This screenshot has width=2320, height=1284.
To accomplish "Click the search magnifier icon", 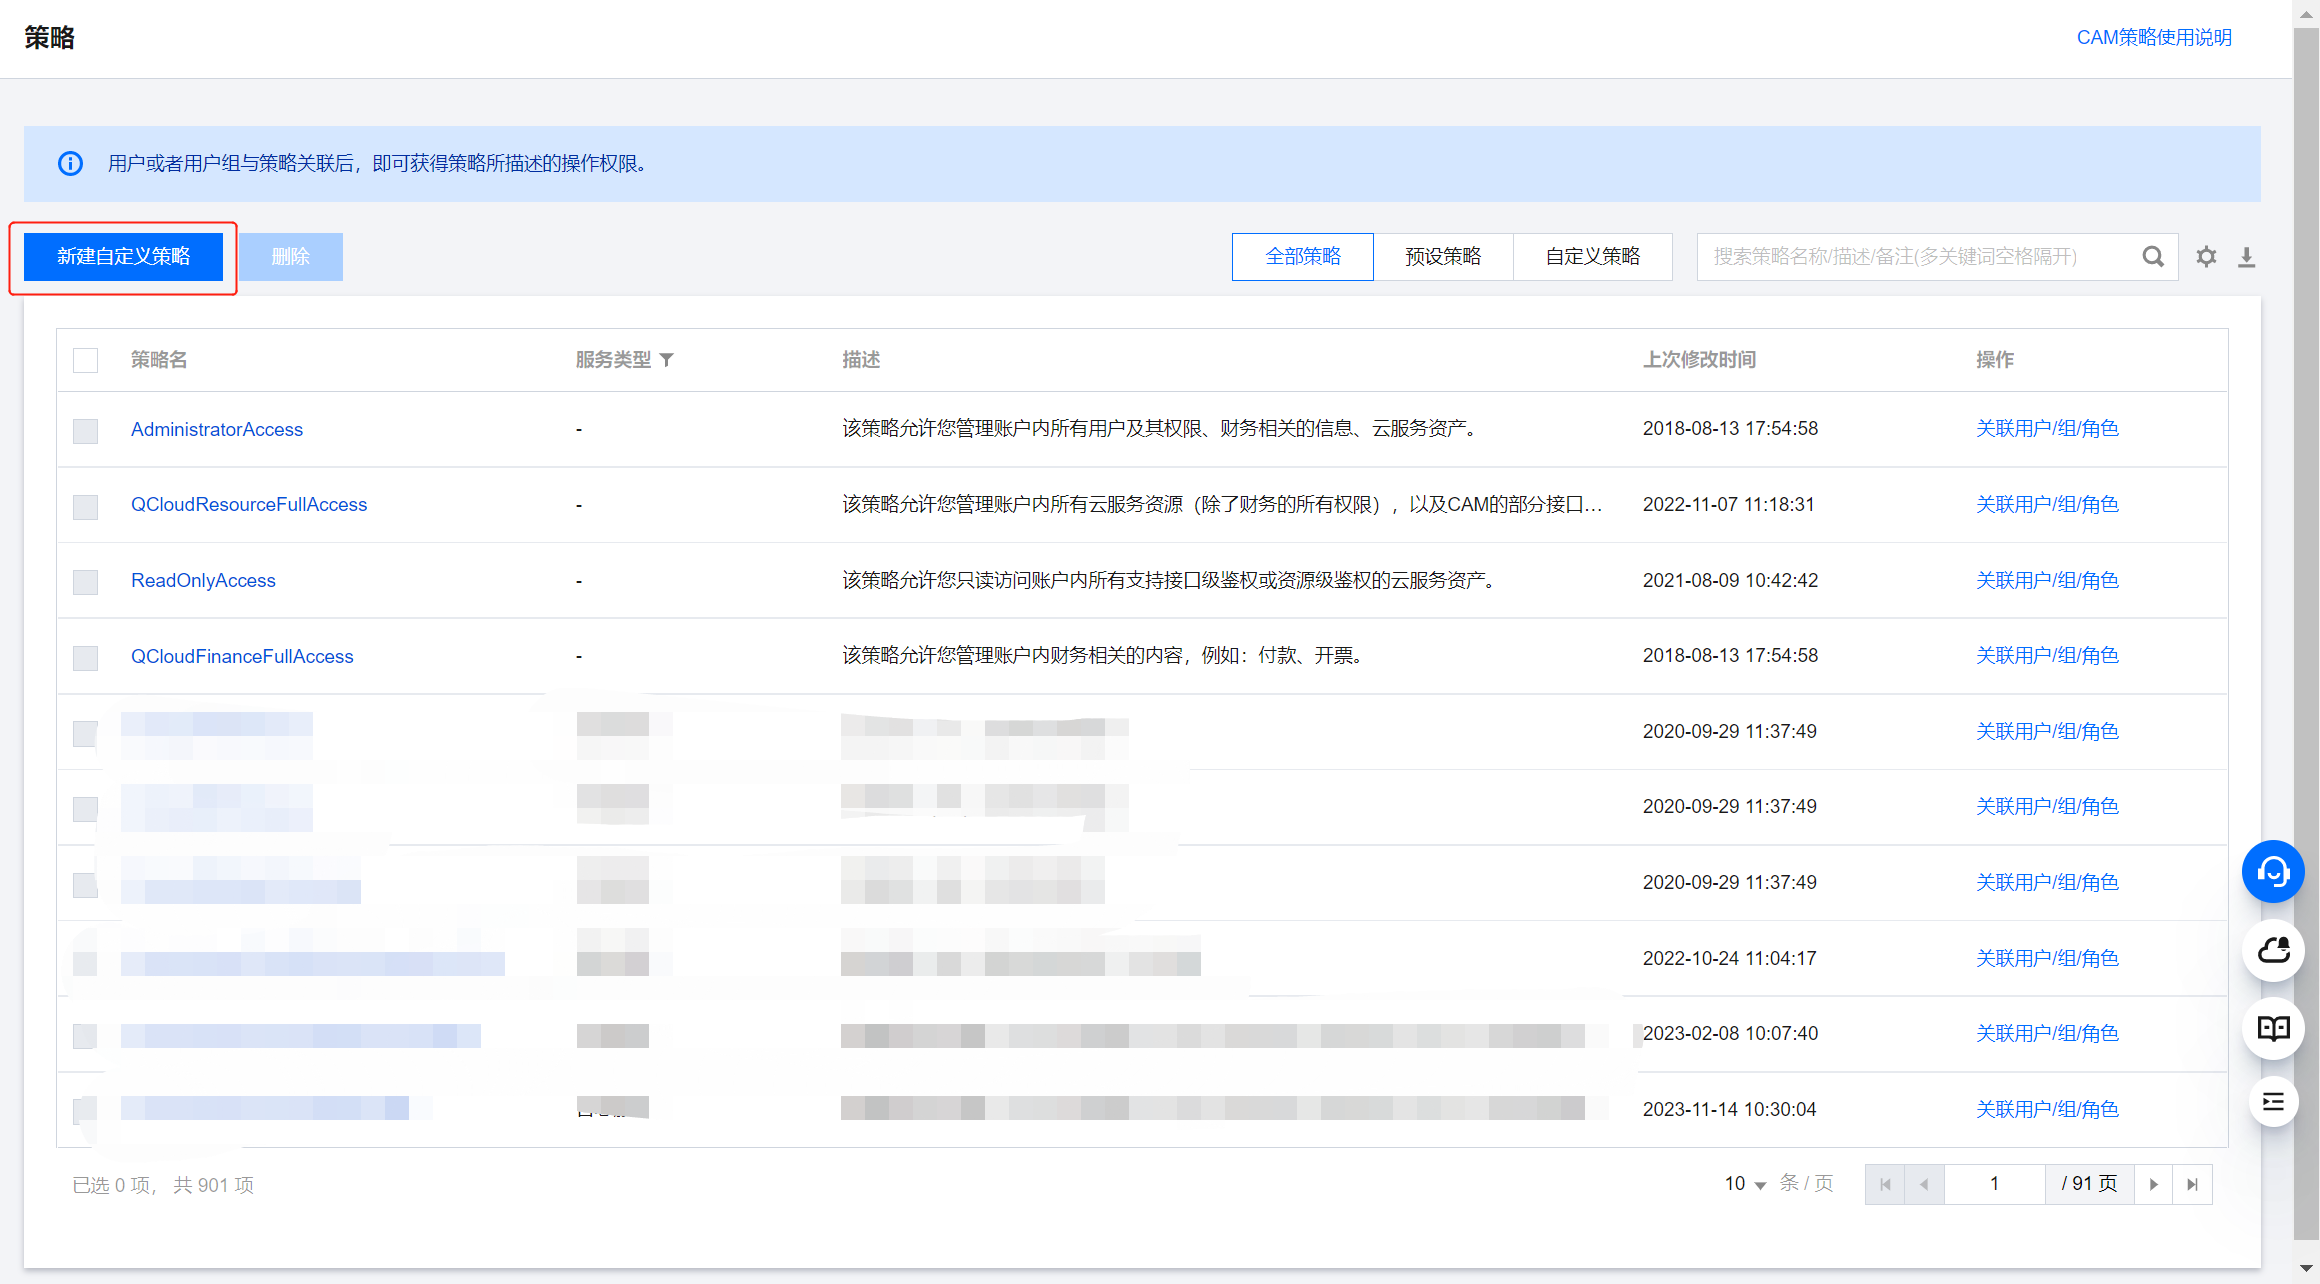I will point(2153,257).
